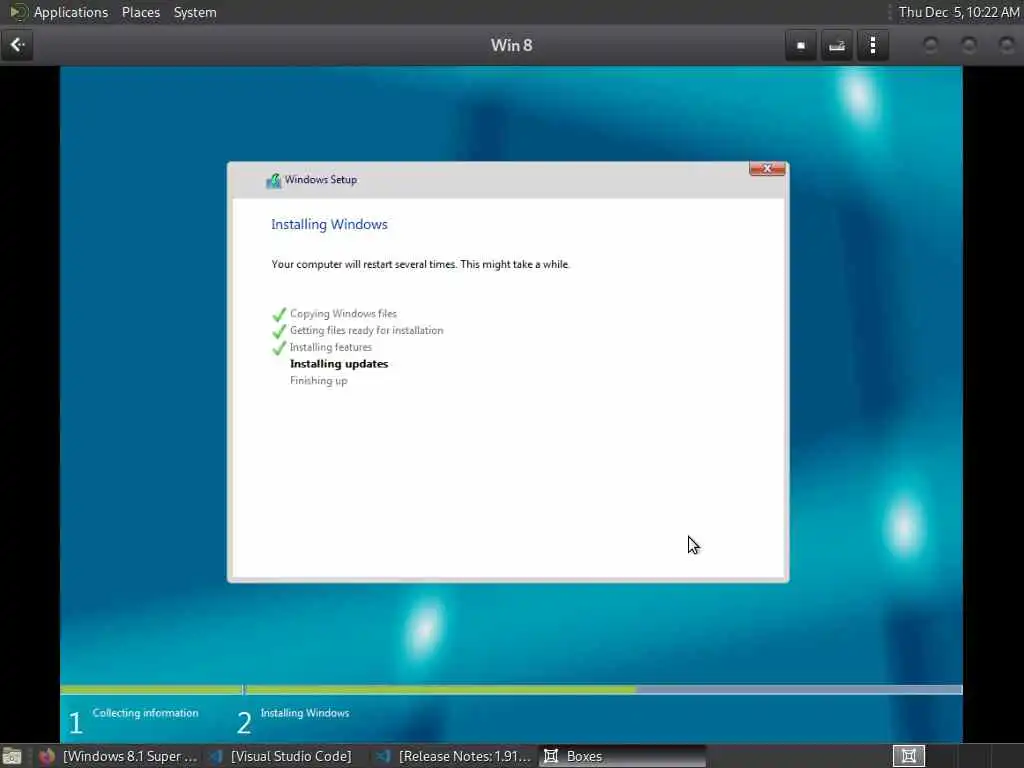Go back using the Boxes back arrow
This screenshot has height=768, width=1024.
[17, 45]
